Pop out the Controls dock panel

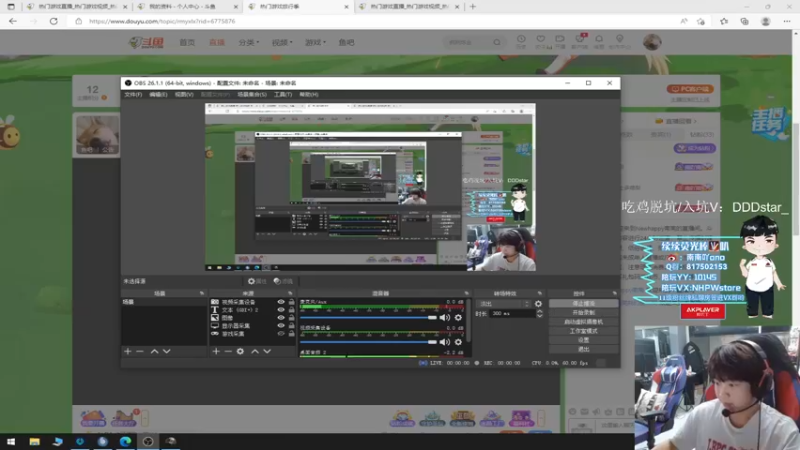point(614,293)
